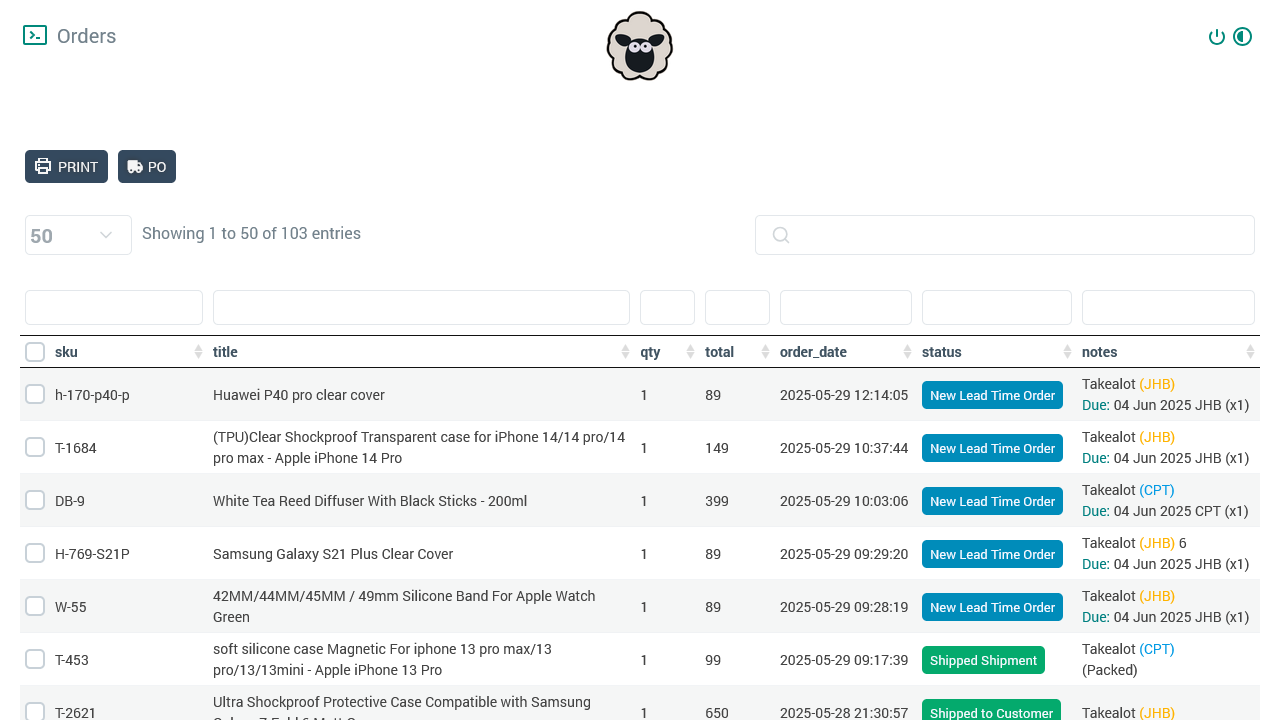Image resolution: width=1280 pixels, height=720 pixels.
Task: Open the page-size dropdown showing 50
Action: pos(78,234)
